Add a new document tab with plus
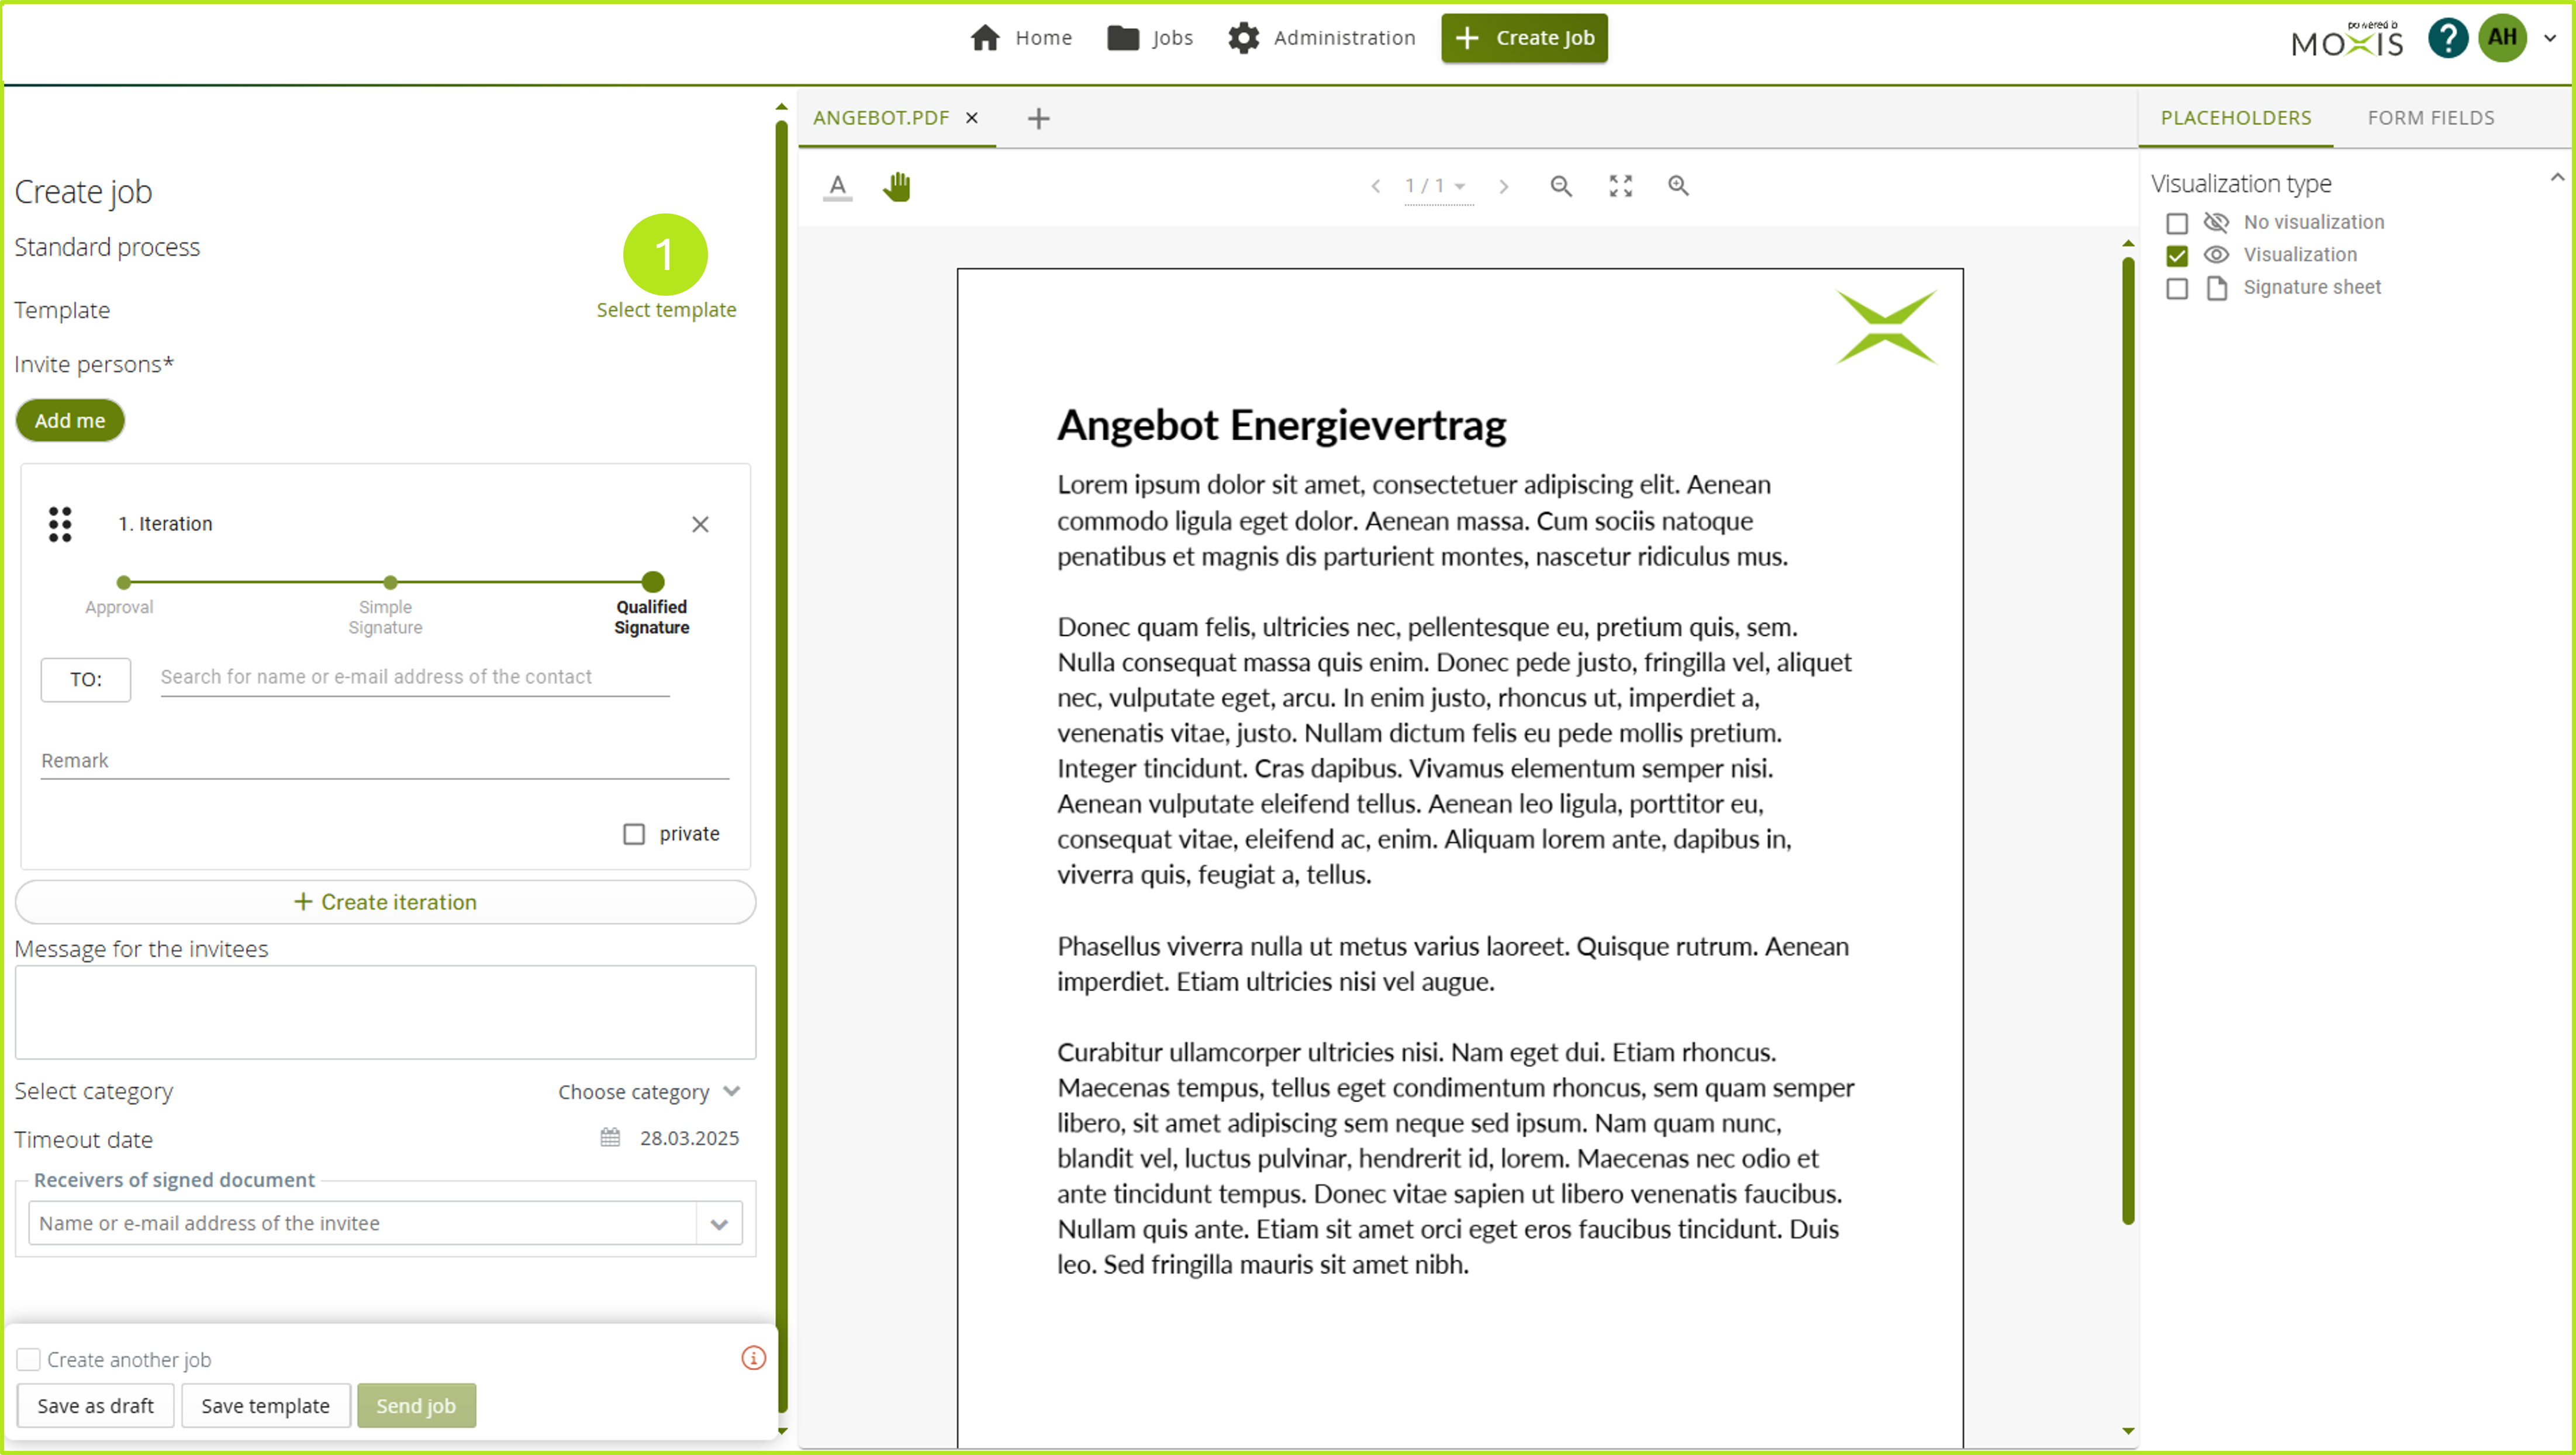Image resolution: width=2576 pixels, height=1455 pixels. coord(1038,119)
